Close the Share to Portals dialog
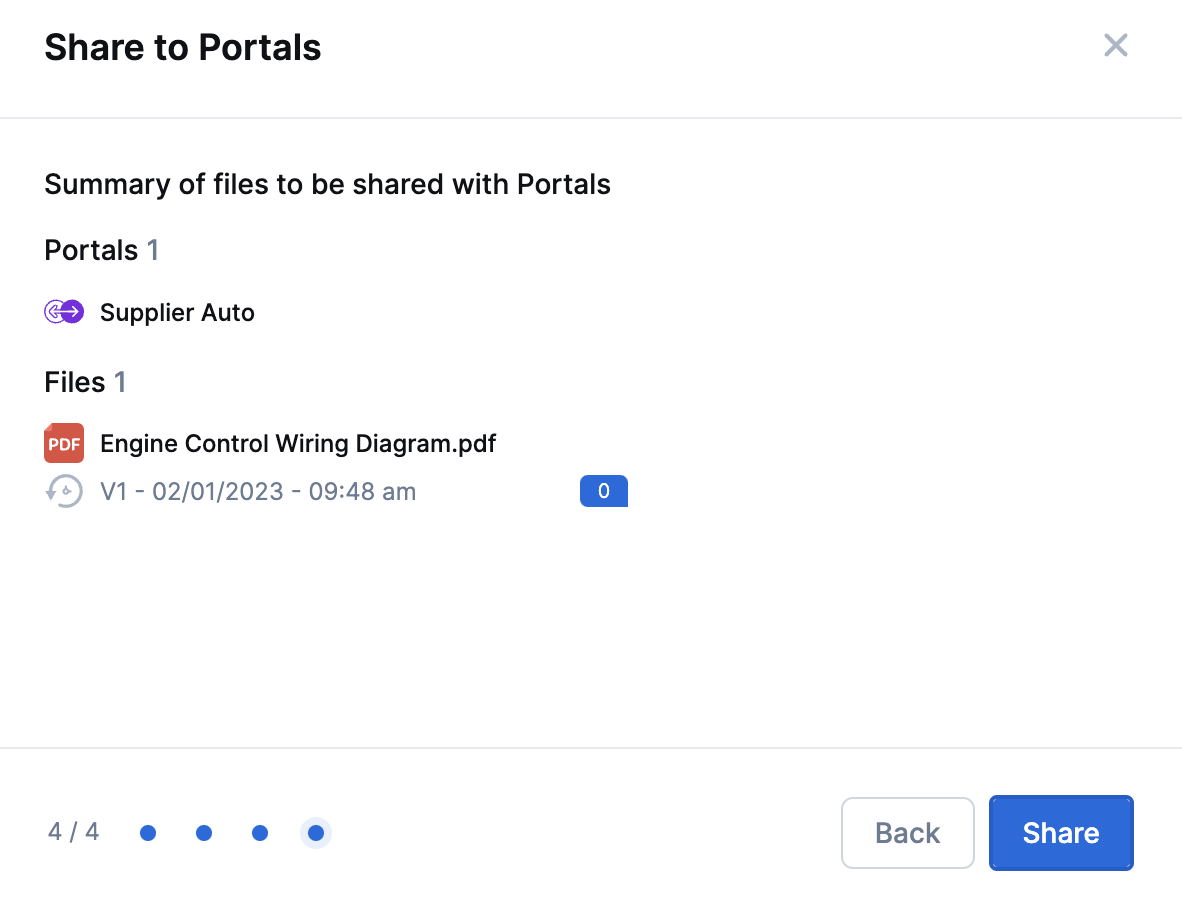This screenshot has height=902, width=1182. (x=1116, y=45)
